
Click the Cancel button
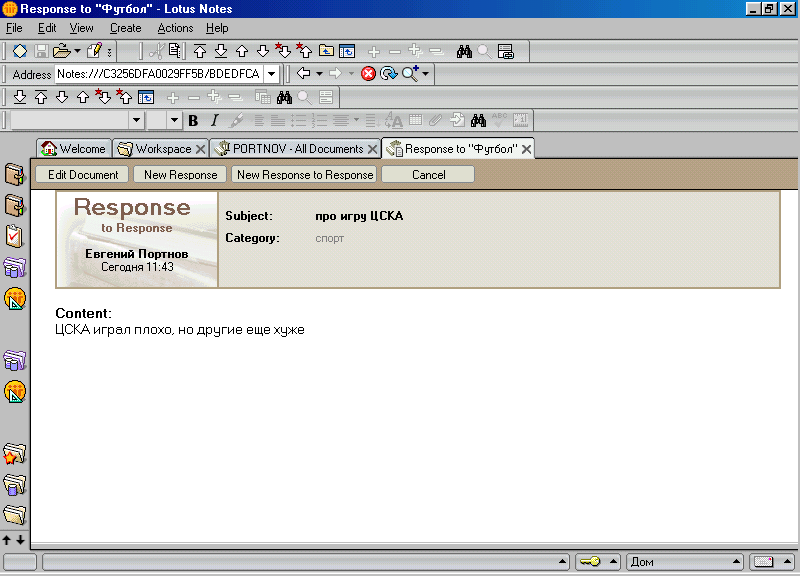point(428,174)
